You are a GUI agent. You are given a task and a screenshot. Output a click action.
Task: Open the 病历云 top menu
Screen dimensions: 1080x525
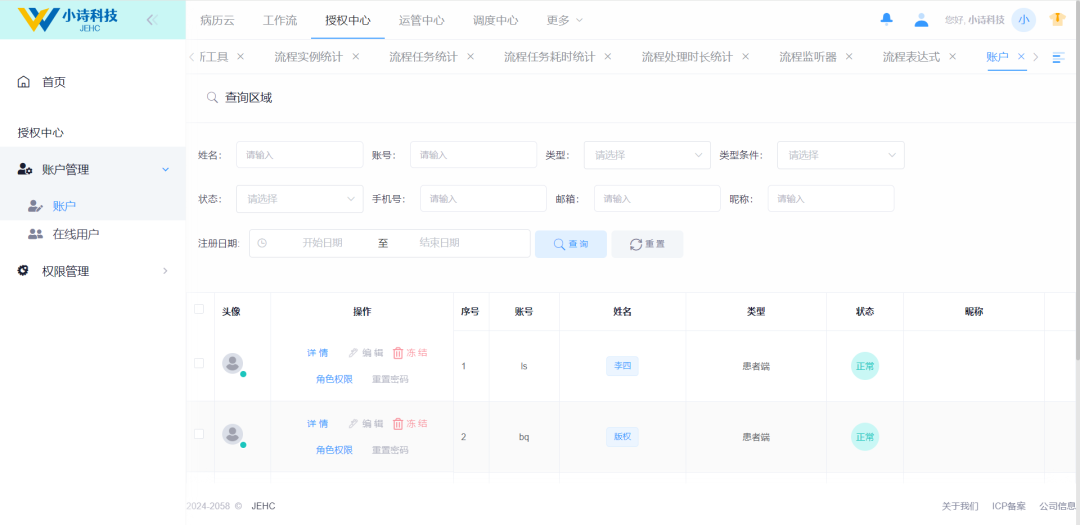218,20
